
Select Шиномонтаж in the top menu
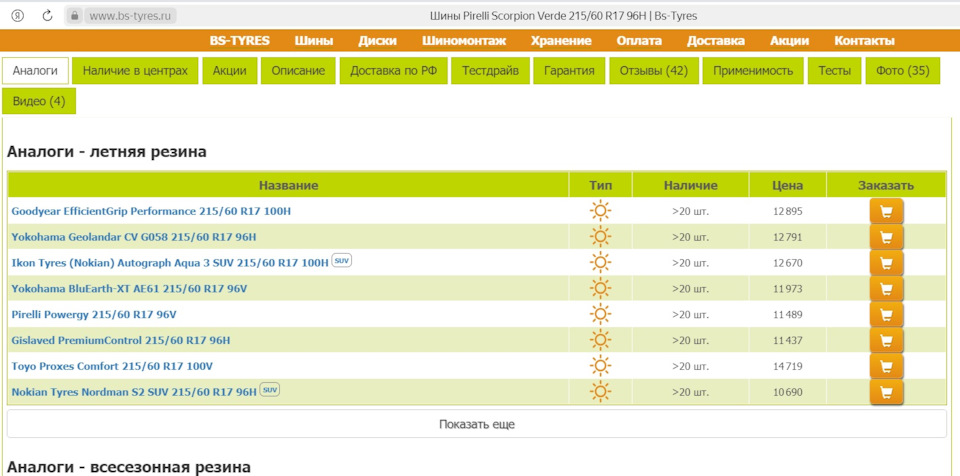[464, 41]
